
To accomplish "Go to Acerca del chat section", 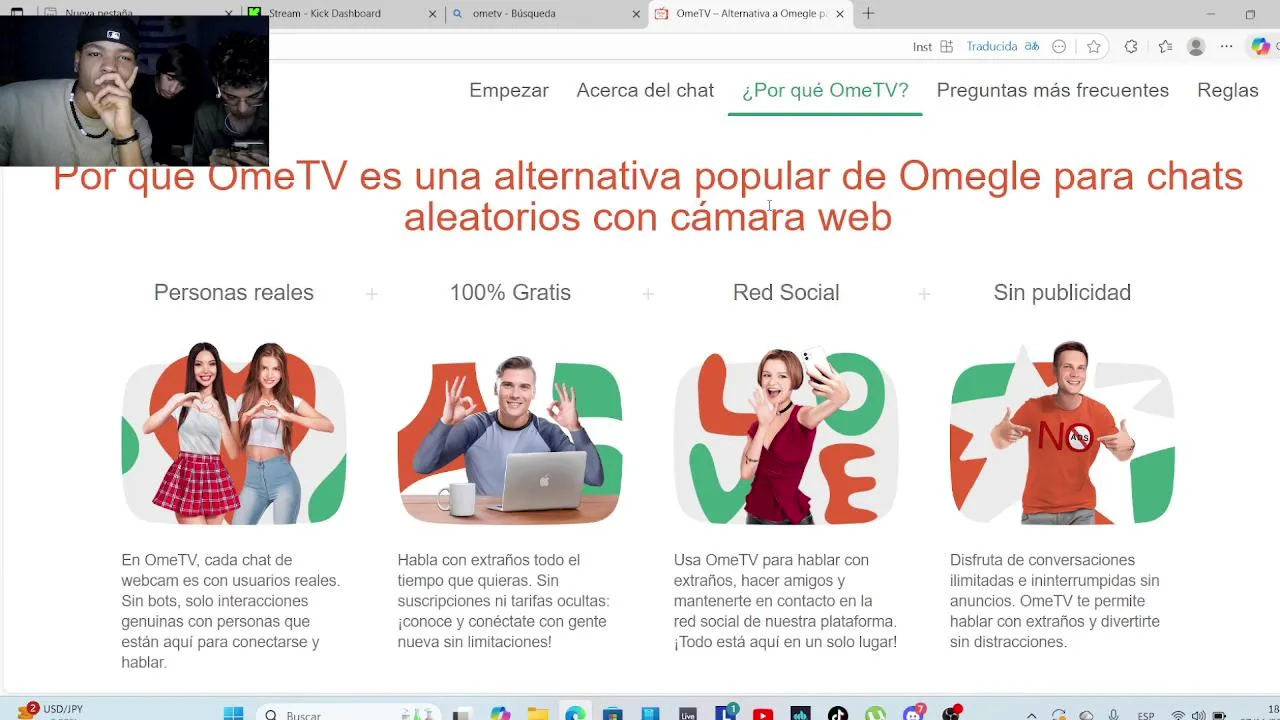I will click(x=645, y=90).
